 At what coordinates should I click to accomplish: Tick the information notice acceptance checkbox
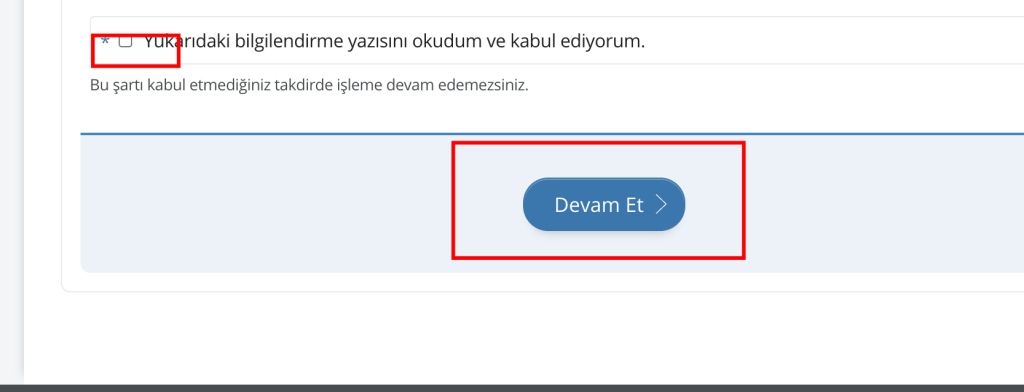coord(125,42)
